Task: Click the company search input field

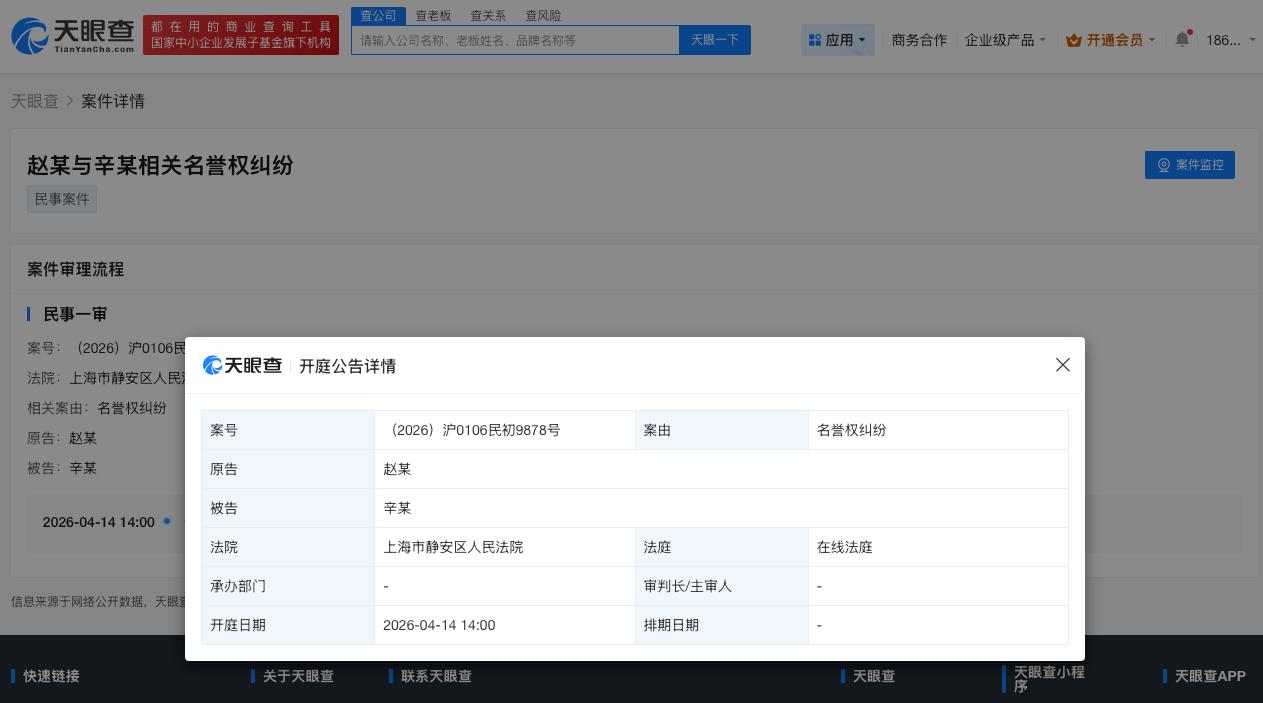Action: pyautogui.click(x=515, y=40)
